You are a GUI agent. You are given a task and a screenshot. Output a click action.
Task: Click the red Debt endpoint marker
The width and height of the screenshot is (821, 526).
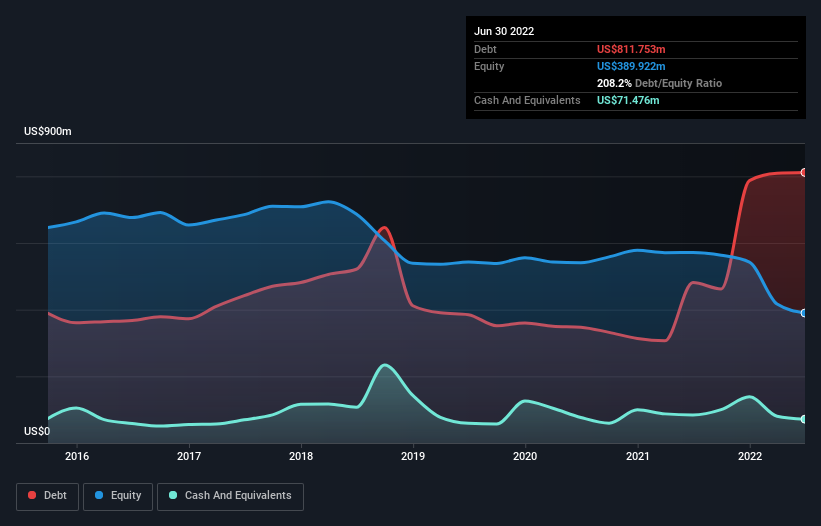pos(804,173)
